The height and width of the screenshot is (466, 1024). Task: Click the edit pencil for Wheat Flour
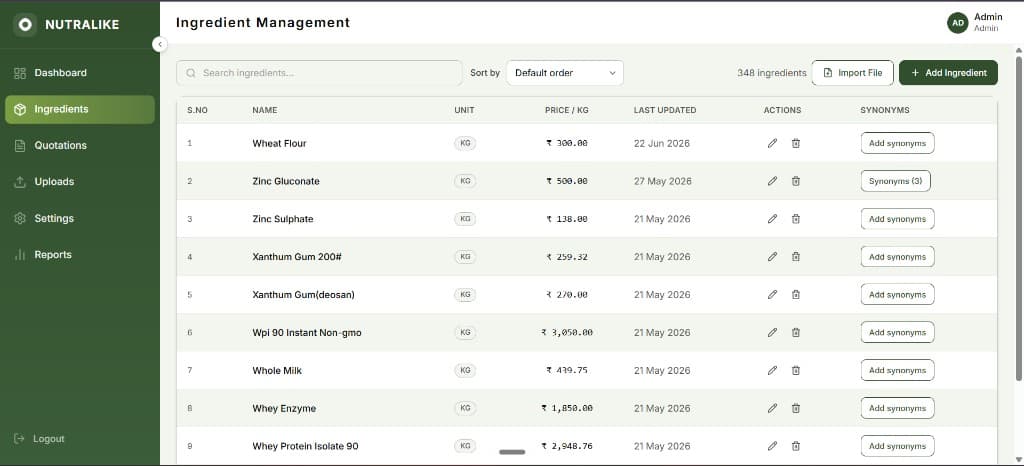tap(772, 143)
